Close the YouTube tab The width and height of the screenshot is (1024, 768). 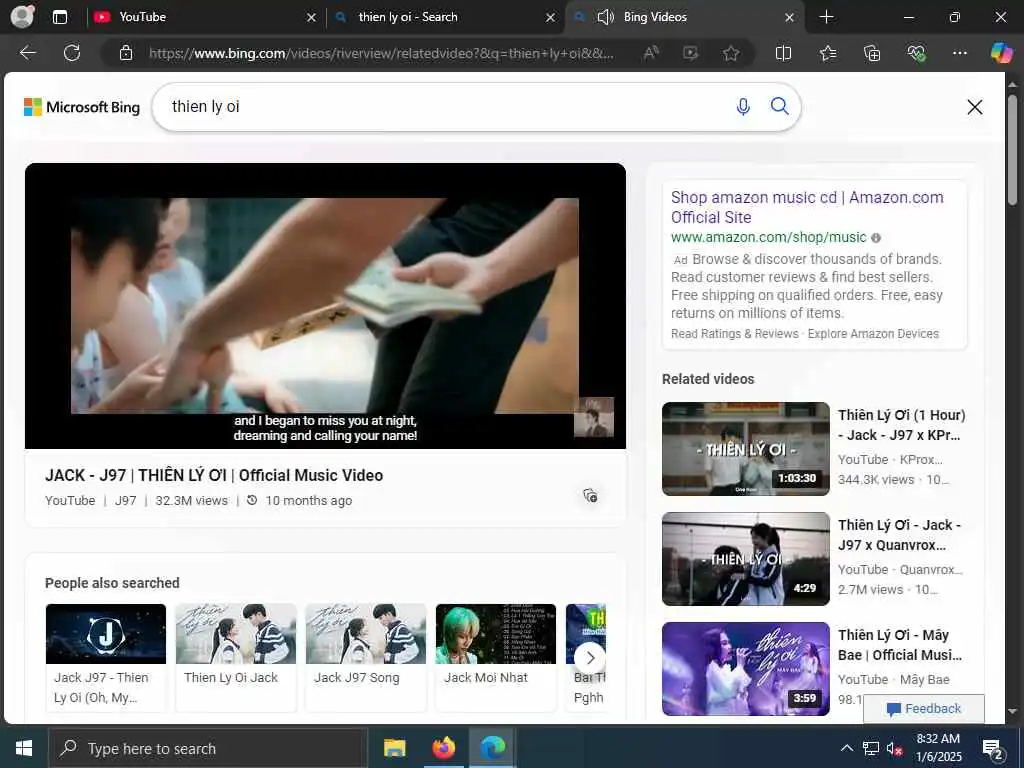(312, 18)
